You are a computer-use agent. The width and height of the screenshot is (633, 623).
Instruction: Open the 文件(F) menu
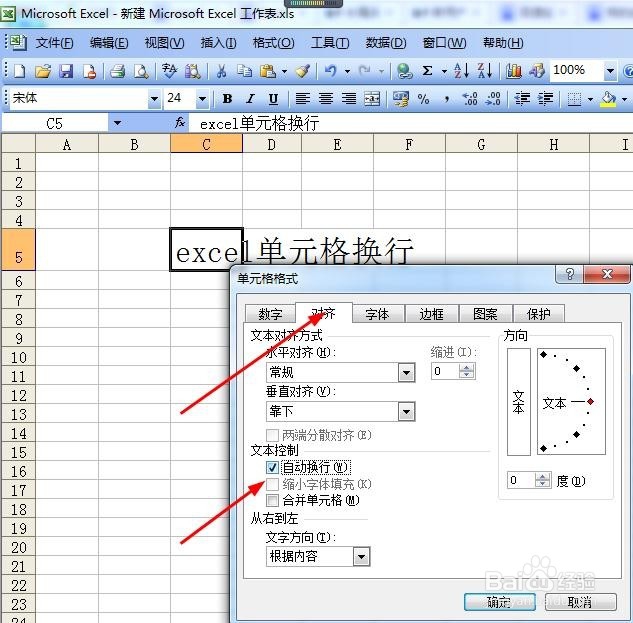tap(54, 43)
